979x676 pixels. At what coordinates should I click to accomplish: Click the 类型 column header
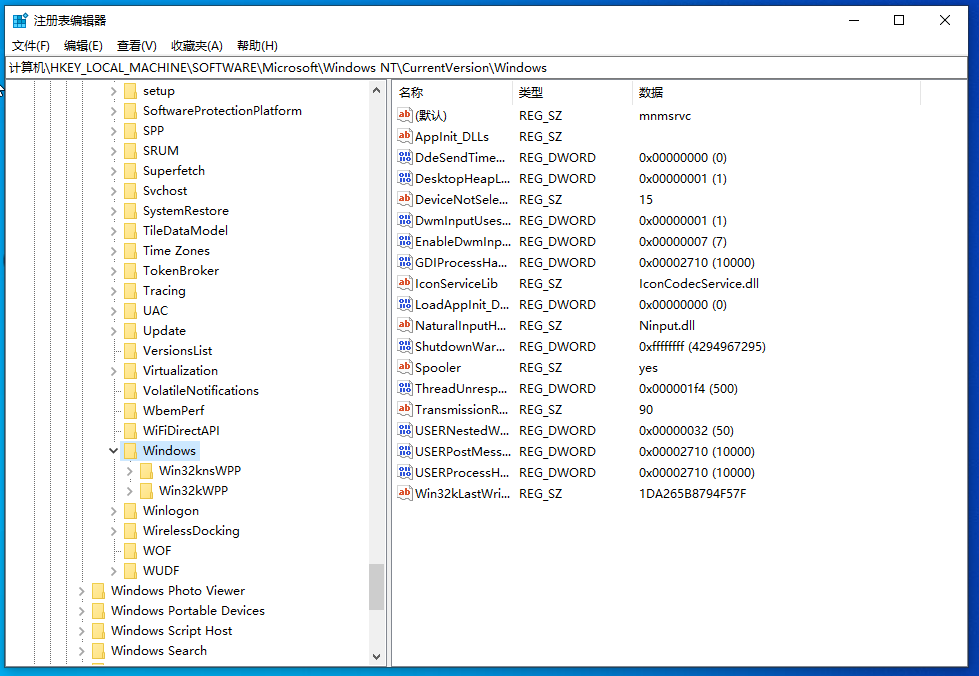(x=573, y=92)
